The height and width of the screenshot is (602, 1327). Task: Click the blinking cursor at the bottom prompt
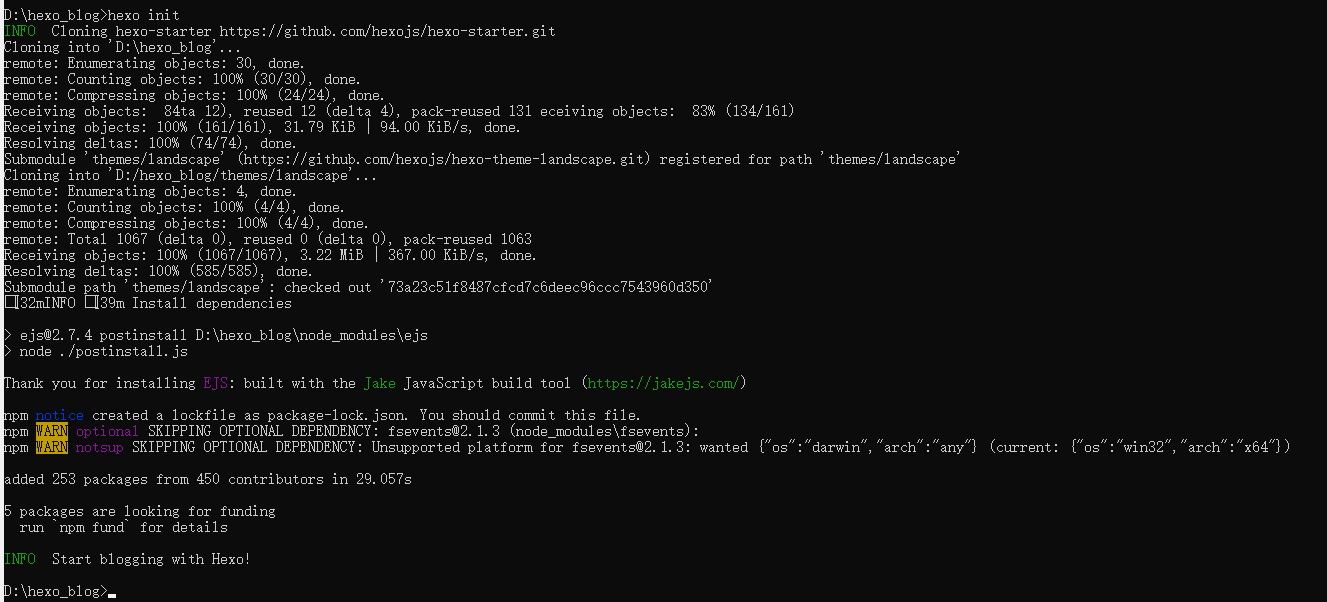click(112, 593)
